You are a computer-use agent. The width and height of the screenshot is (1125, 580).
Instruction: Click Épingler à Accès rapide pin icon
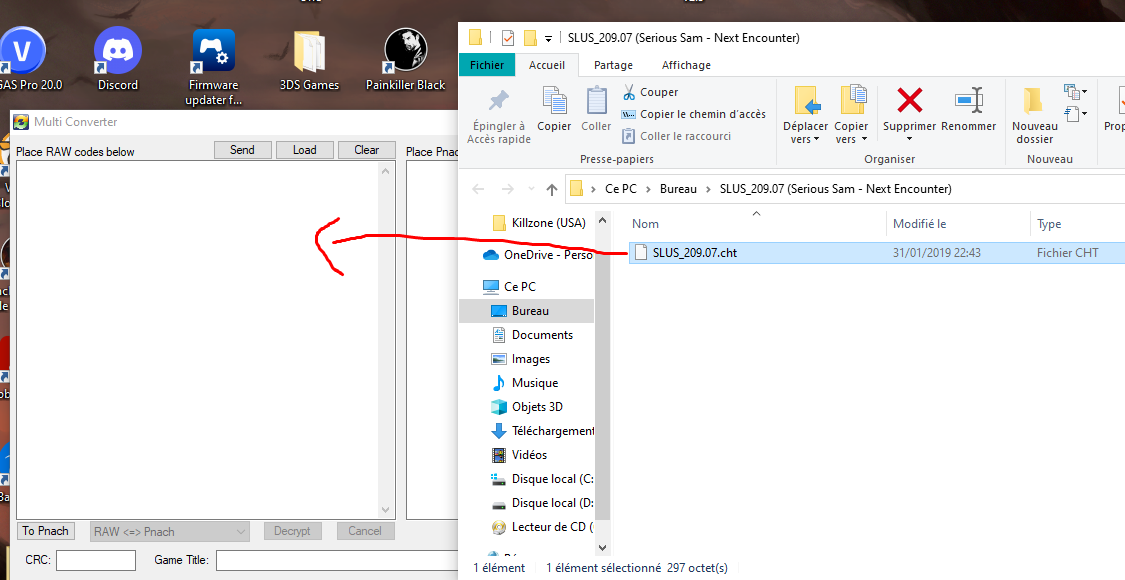point(499,100)
